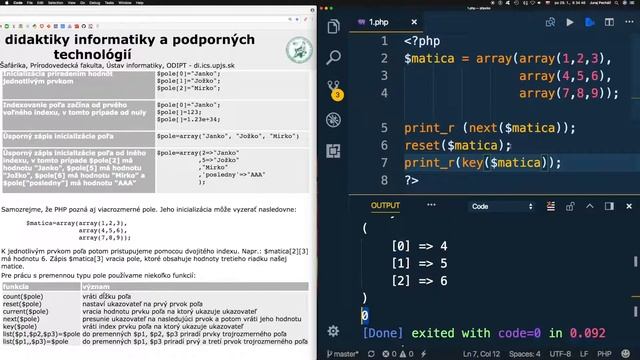Open the Explorer files view in VS Code
This screenshot has width=640, height=360.
tap(333, 27)
